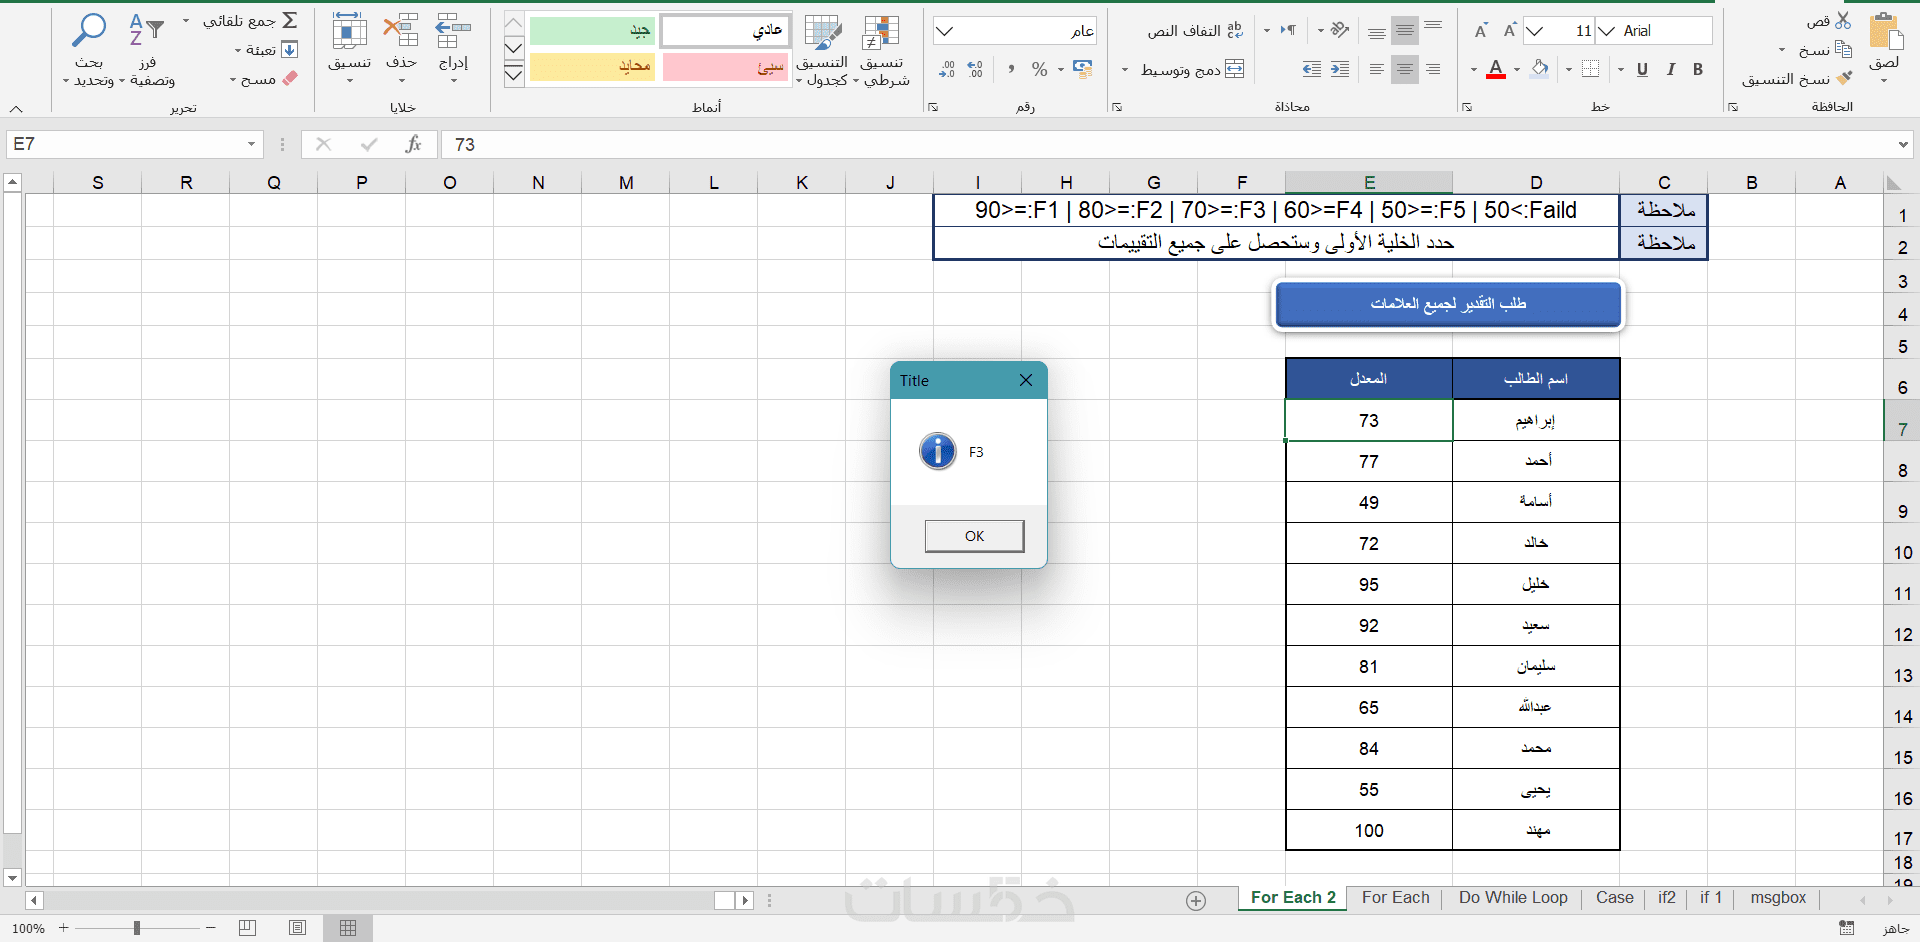
Task: Switch to the For Each sheet tab
Action: coord(1395,898)
